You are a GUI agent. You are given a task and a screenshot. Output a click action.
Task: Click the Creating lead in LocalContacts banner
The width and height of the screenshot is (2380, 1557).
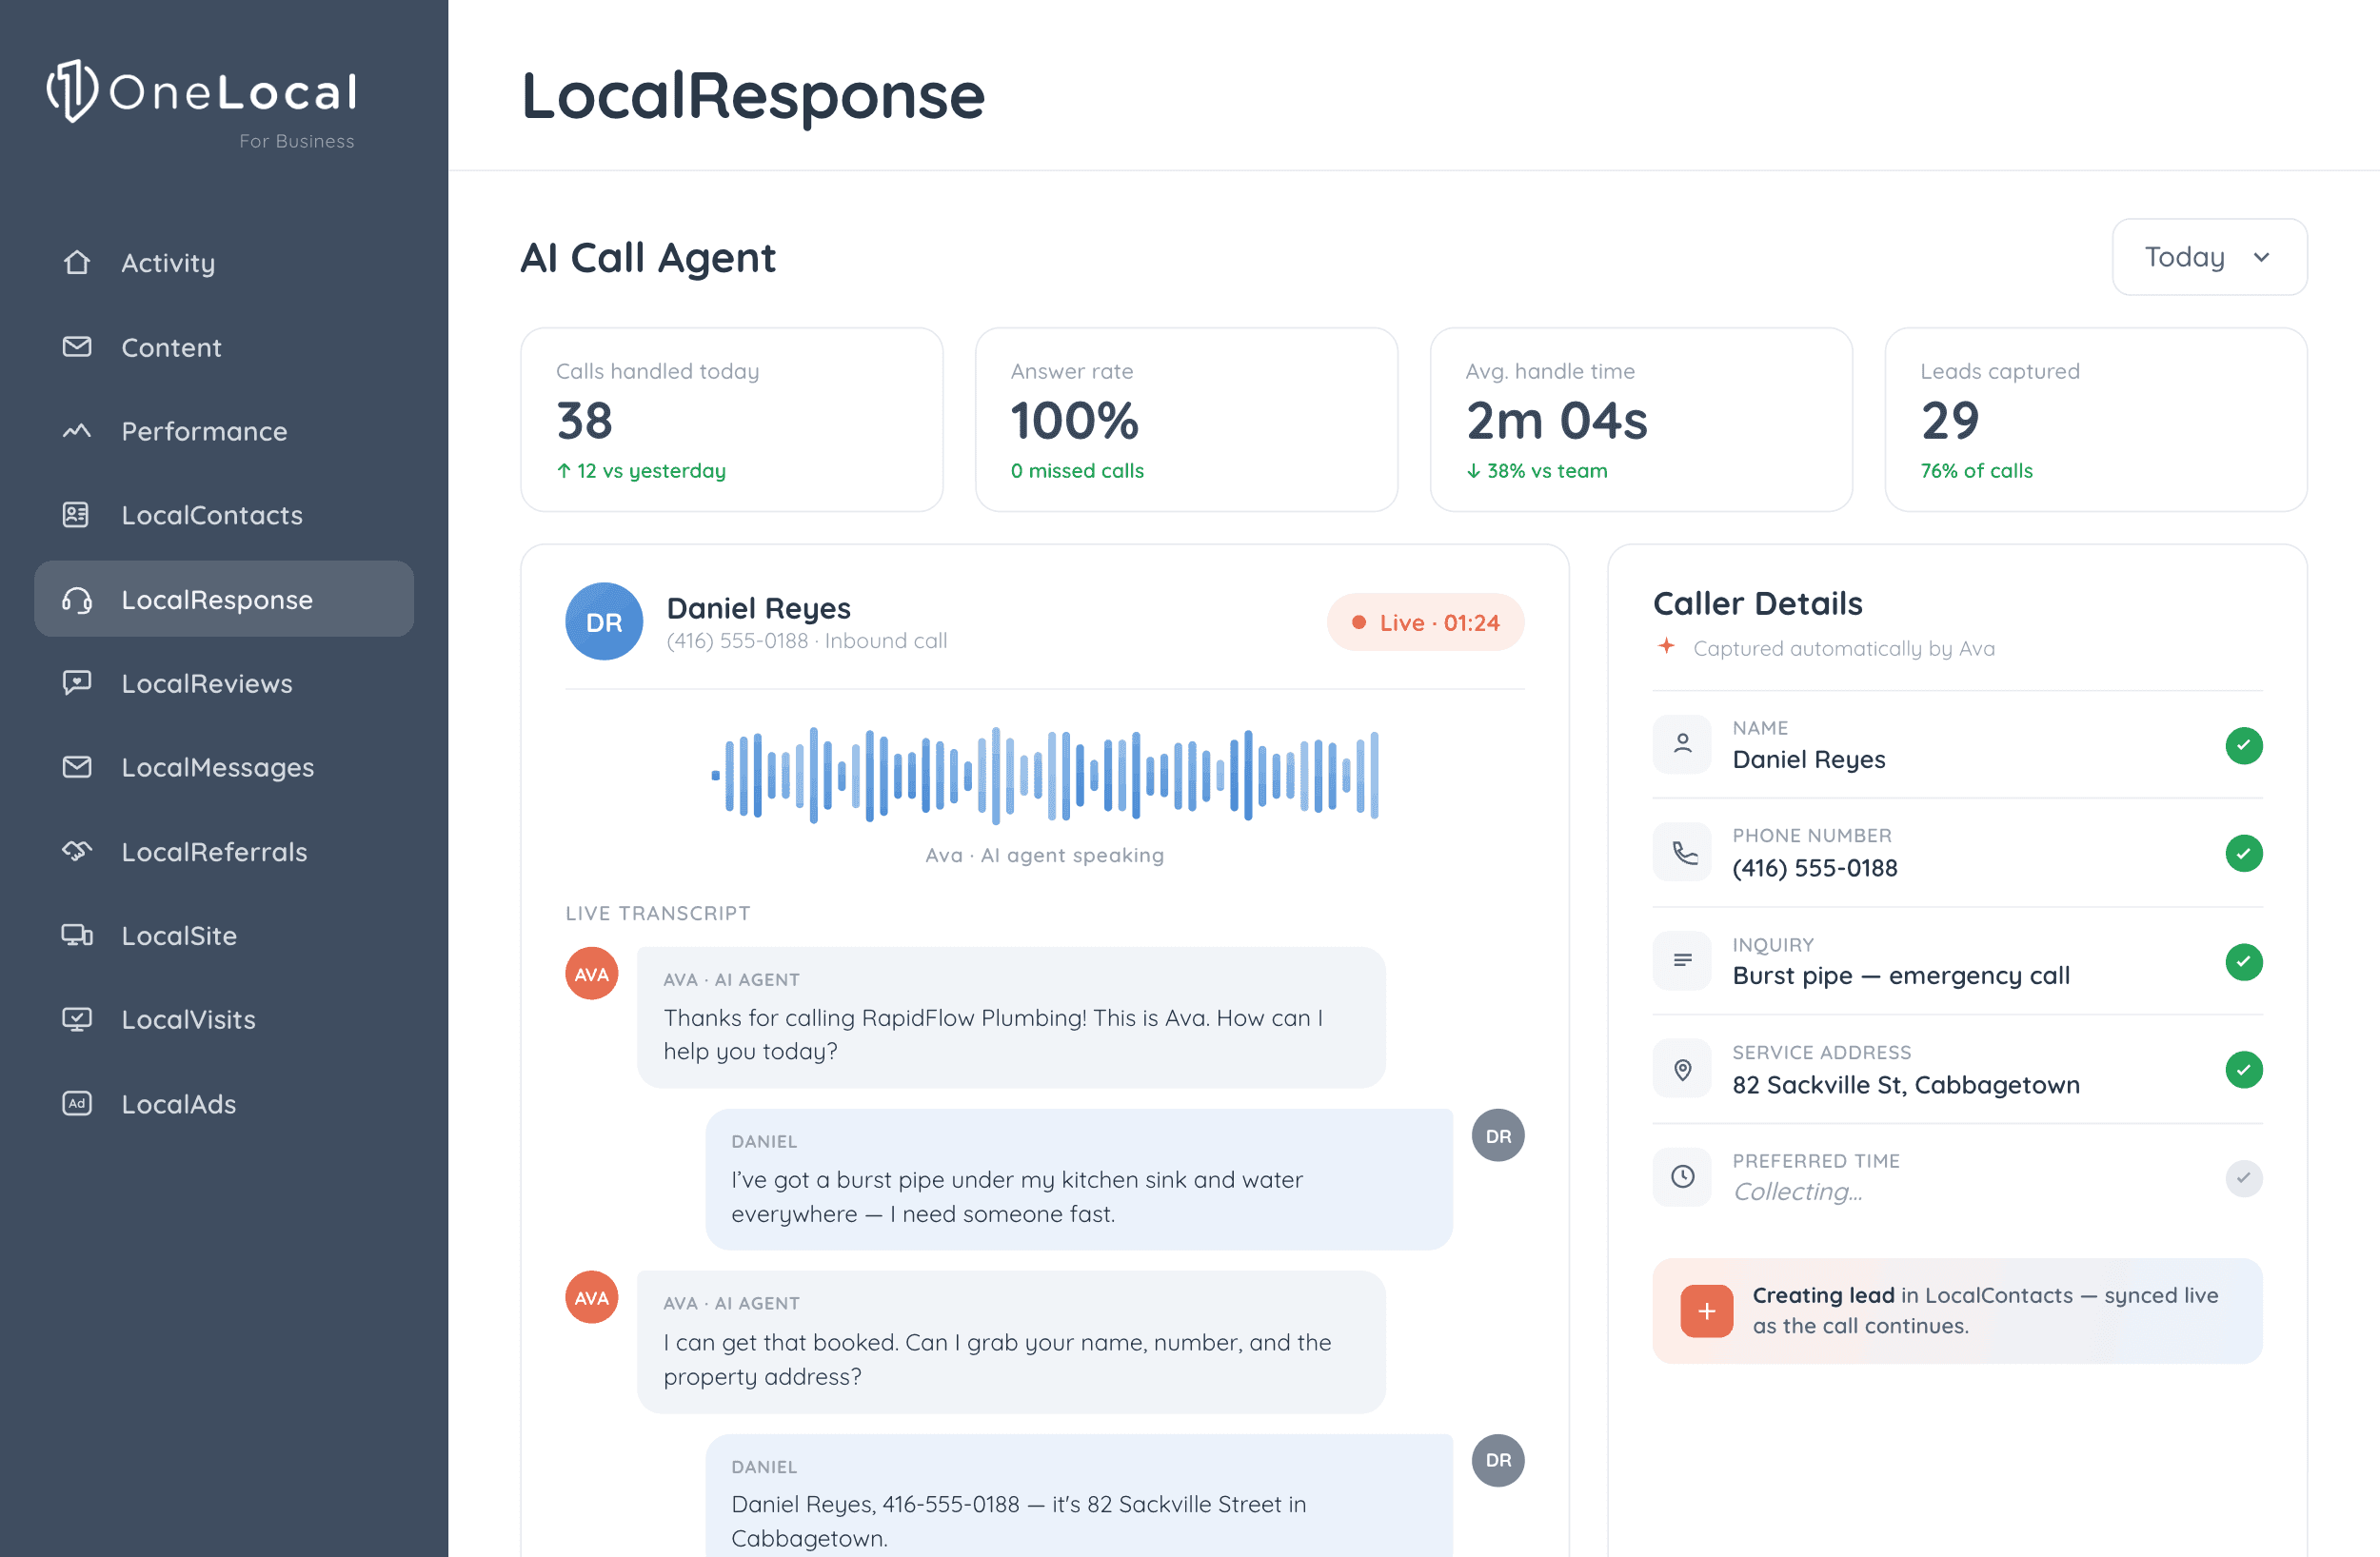[1957, 1310]
